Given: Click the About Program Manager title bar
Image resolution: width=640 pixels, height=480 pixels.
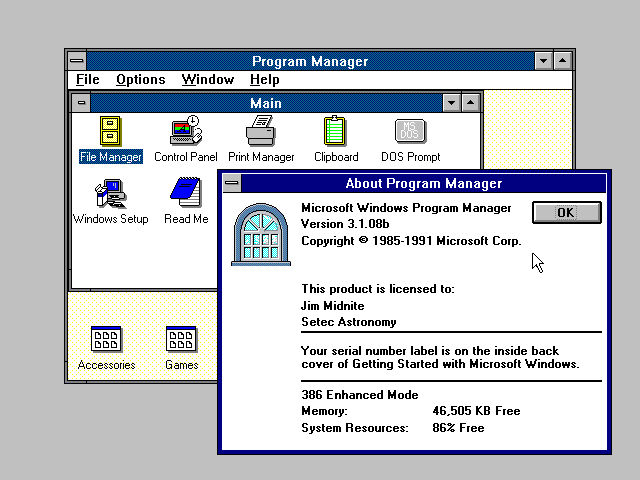Looking at the screenshot, I should pos(423,183).
